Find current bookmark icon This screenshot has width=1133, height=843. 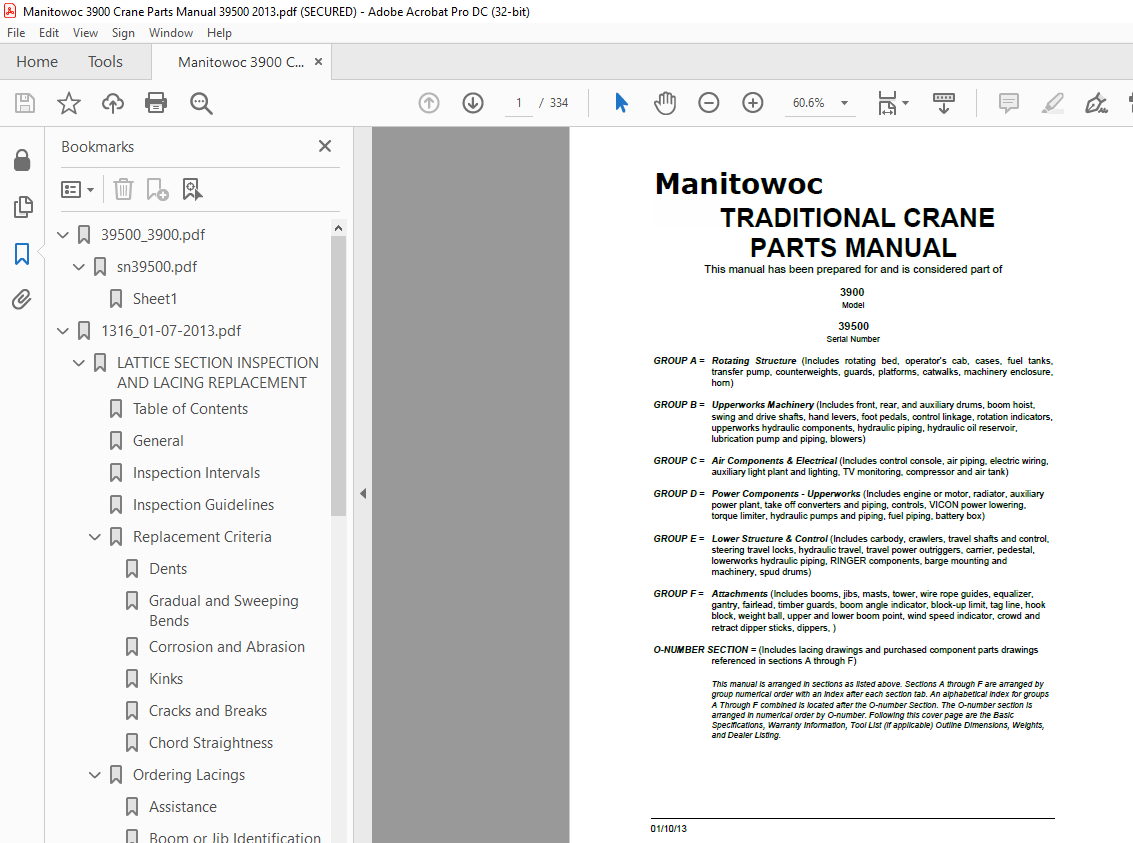coord(192,189)
